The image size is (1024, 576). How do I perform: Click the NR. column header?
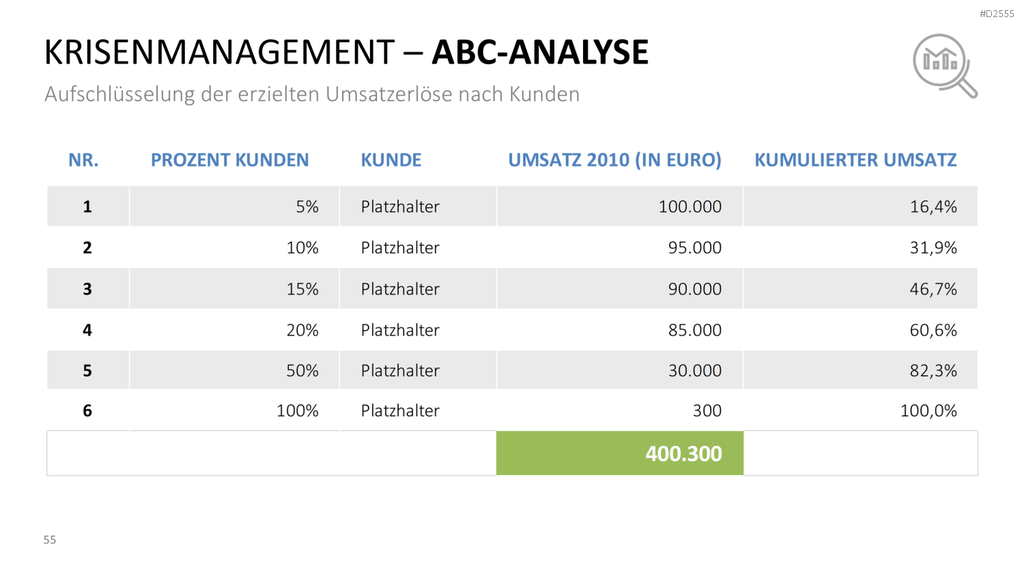tap(84, 160)
